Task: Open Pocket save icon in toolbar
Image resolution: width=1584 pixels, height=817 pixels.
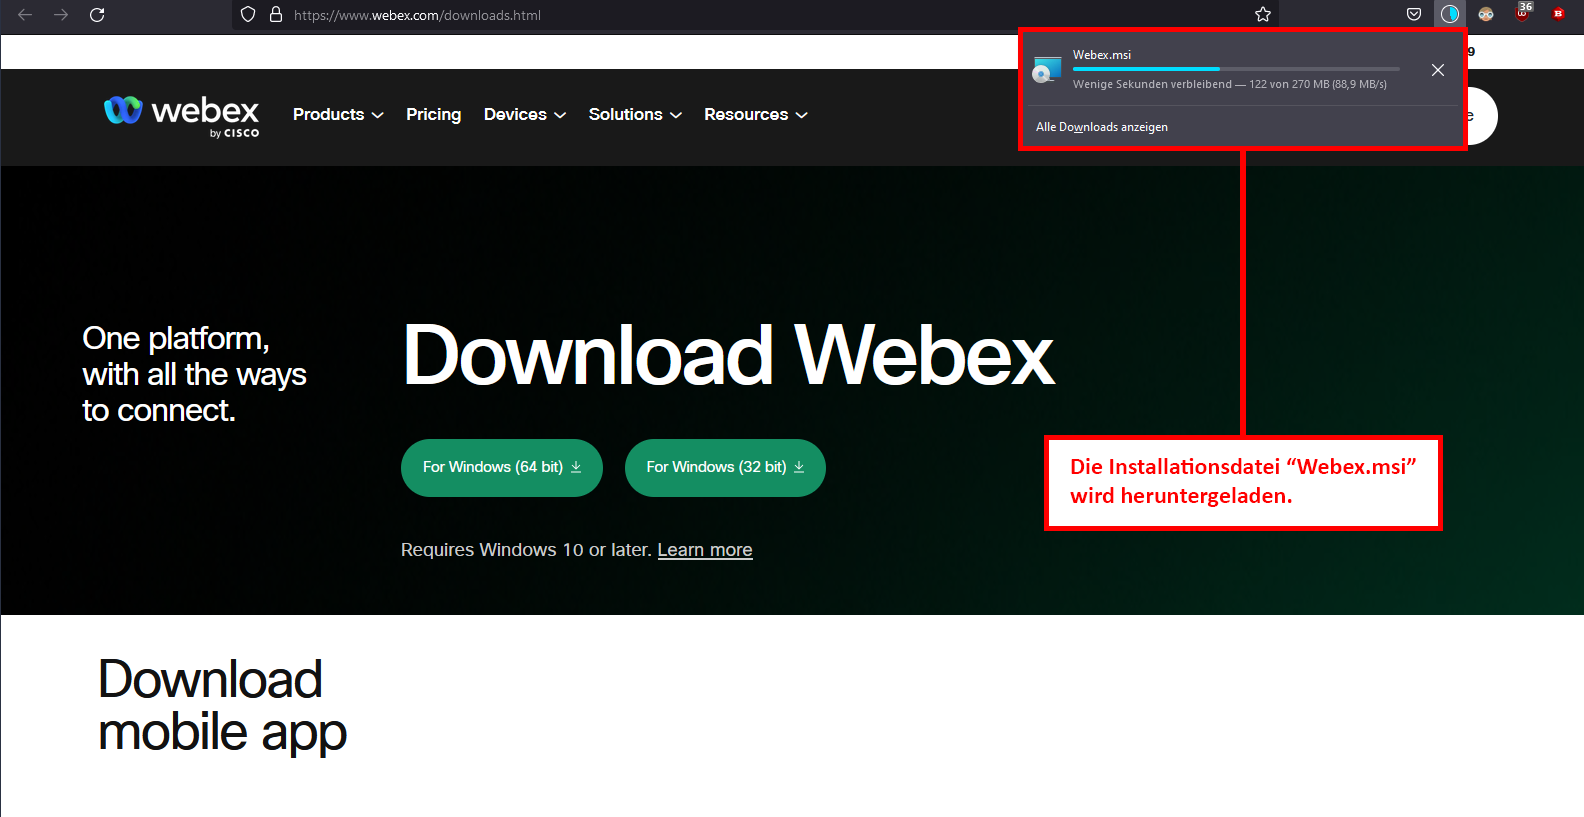Action: coord(1414,14)
